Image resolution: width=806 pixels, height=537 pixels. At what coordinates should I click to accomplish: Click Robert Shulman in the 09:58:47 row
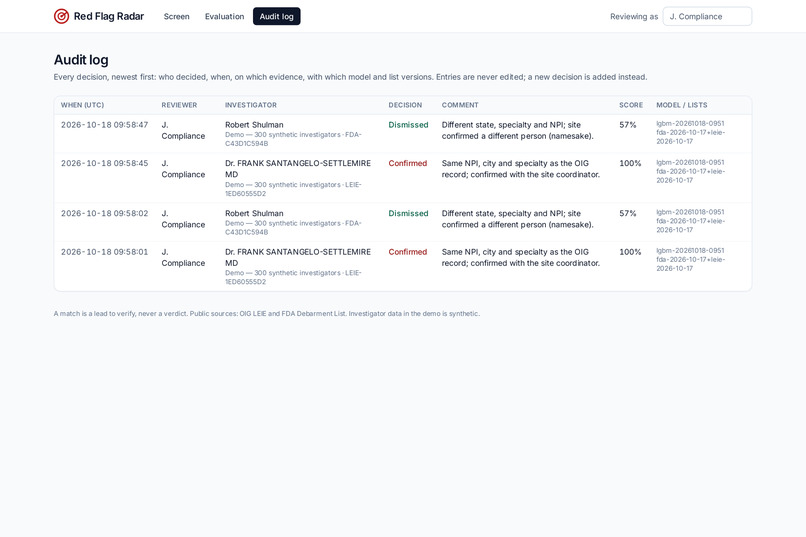tap(254, 125)
